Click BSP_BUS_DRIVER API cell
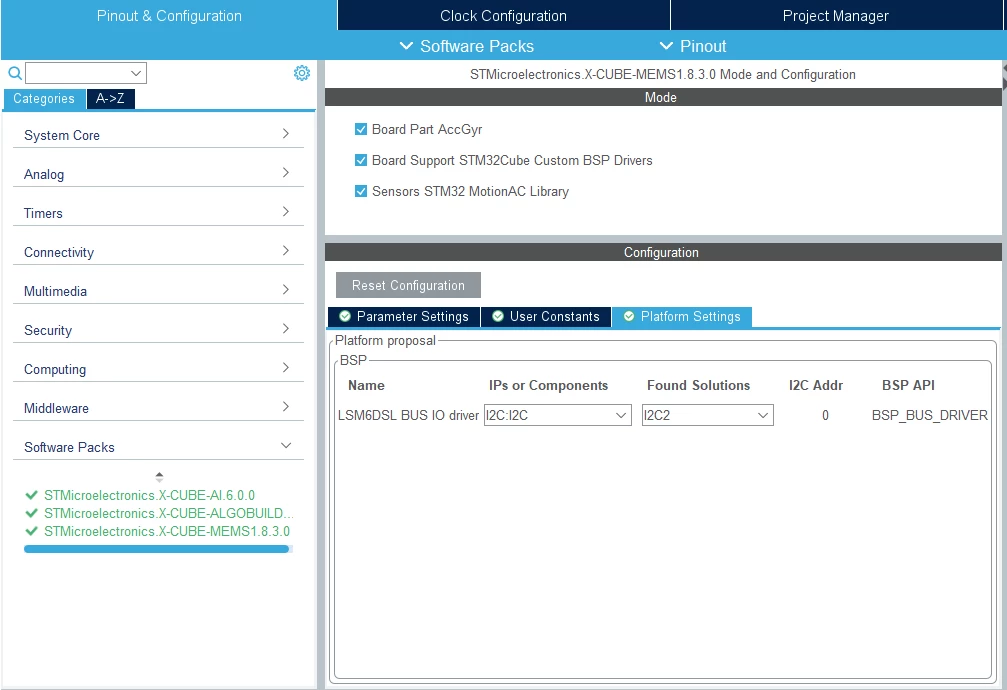 [929, 416]
